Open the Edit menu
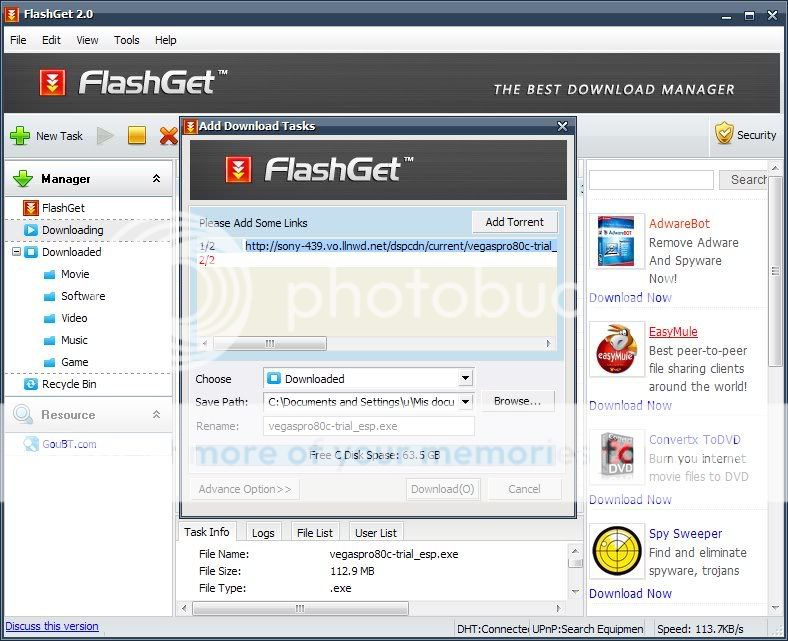This screenshot has width=788, height=641. tap(51, 40)
